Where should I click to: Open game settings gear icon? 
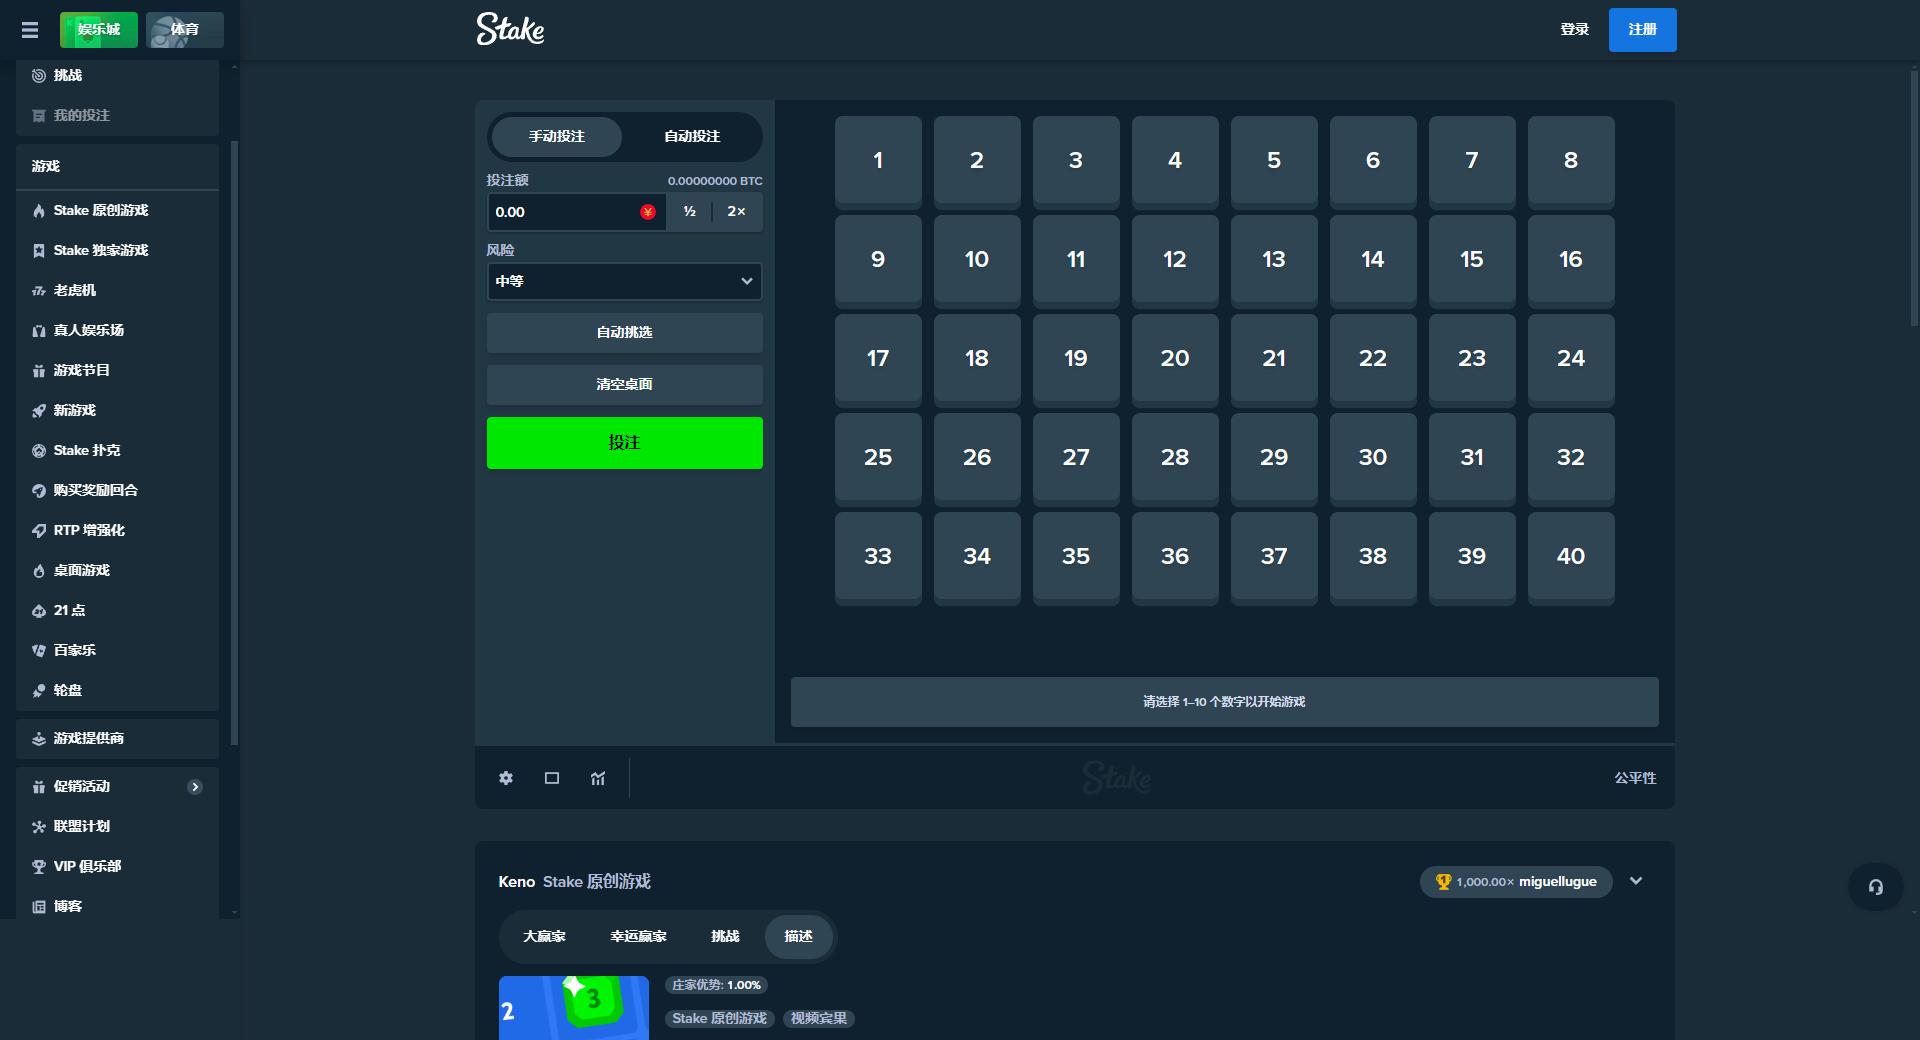click(x=506, y=778)
